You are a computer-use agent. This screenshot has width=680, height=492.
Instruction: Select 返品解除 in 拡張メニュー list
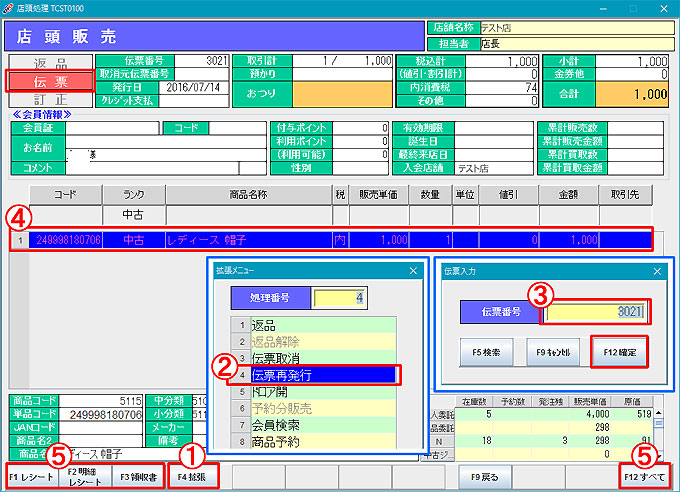[323, 342]
